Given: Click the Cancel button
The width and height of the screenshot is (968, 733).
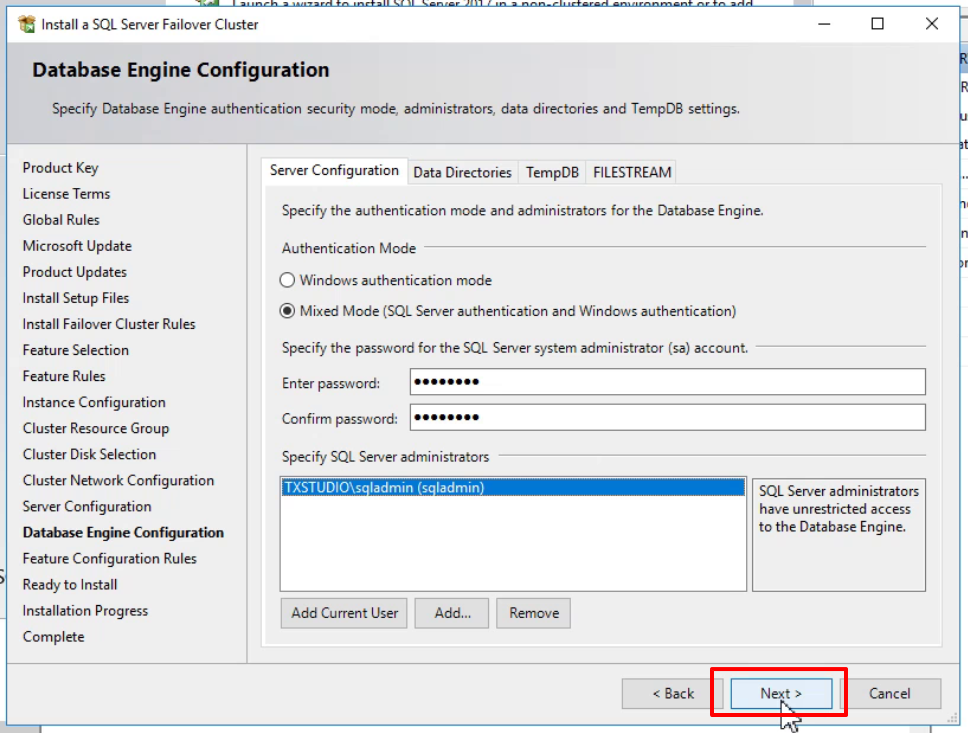Looking at the screenshot, I should click(890, 694).
